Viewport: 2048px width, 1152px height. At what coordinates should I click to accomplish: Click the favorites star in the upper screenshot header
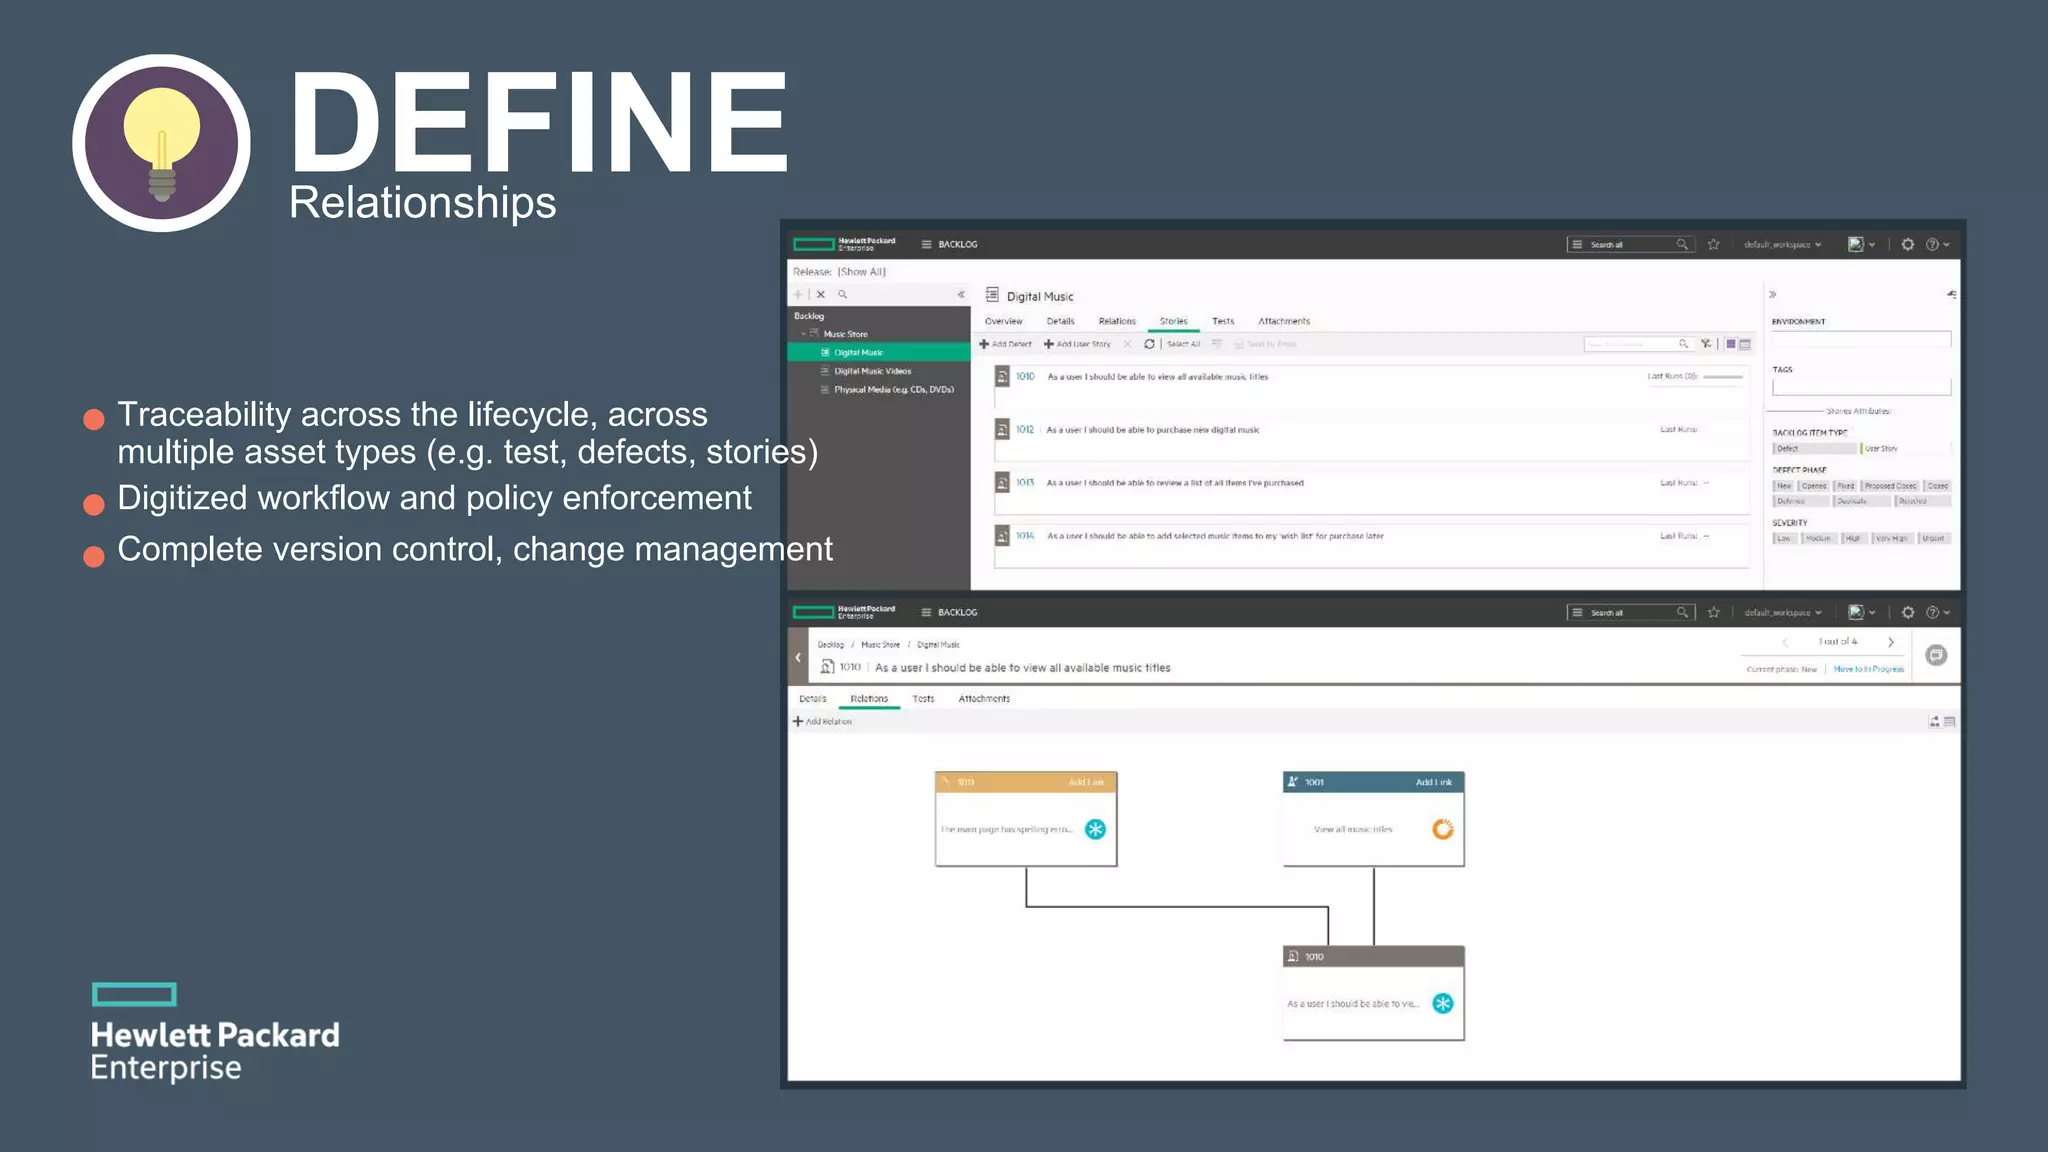point(1713,244)
